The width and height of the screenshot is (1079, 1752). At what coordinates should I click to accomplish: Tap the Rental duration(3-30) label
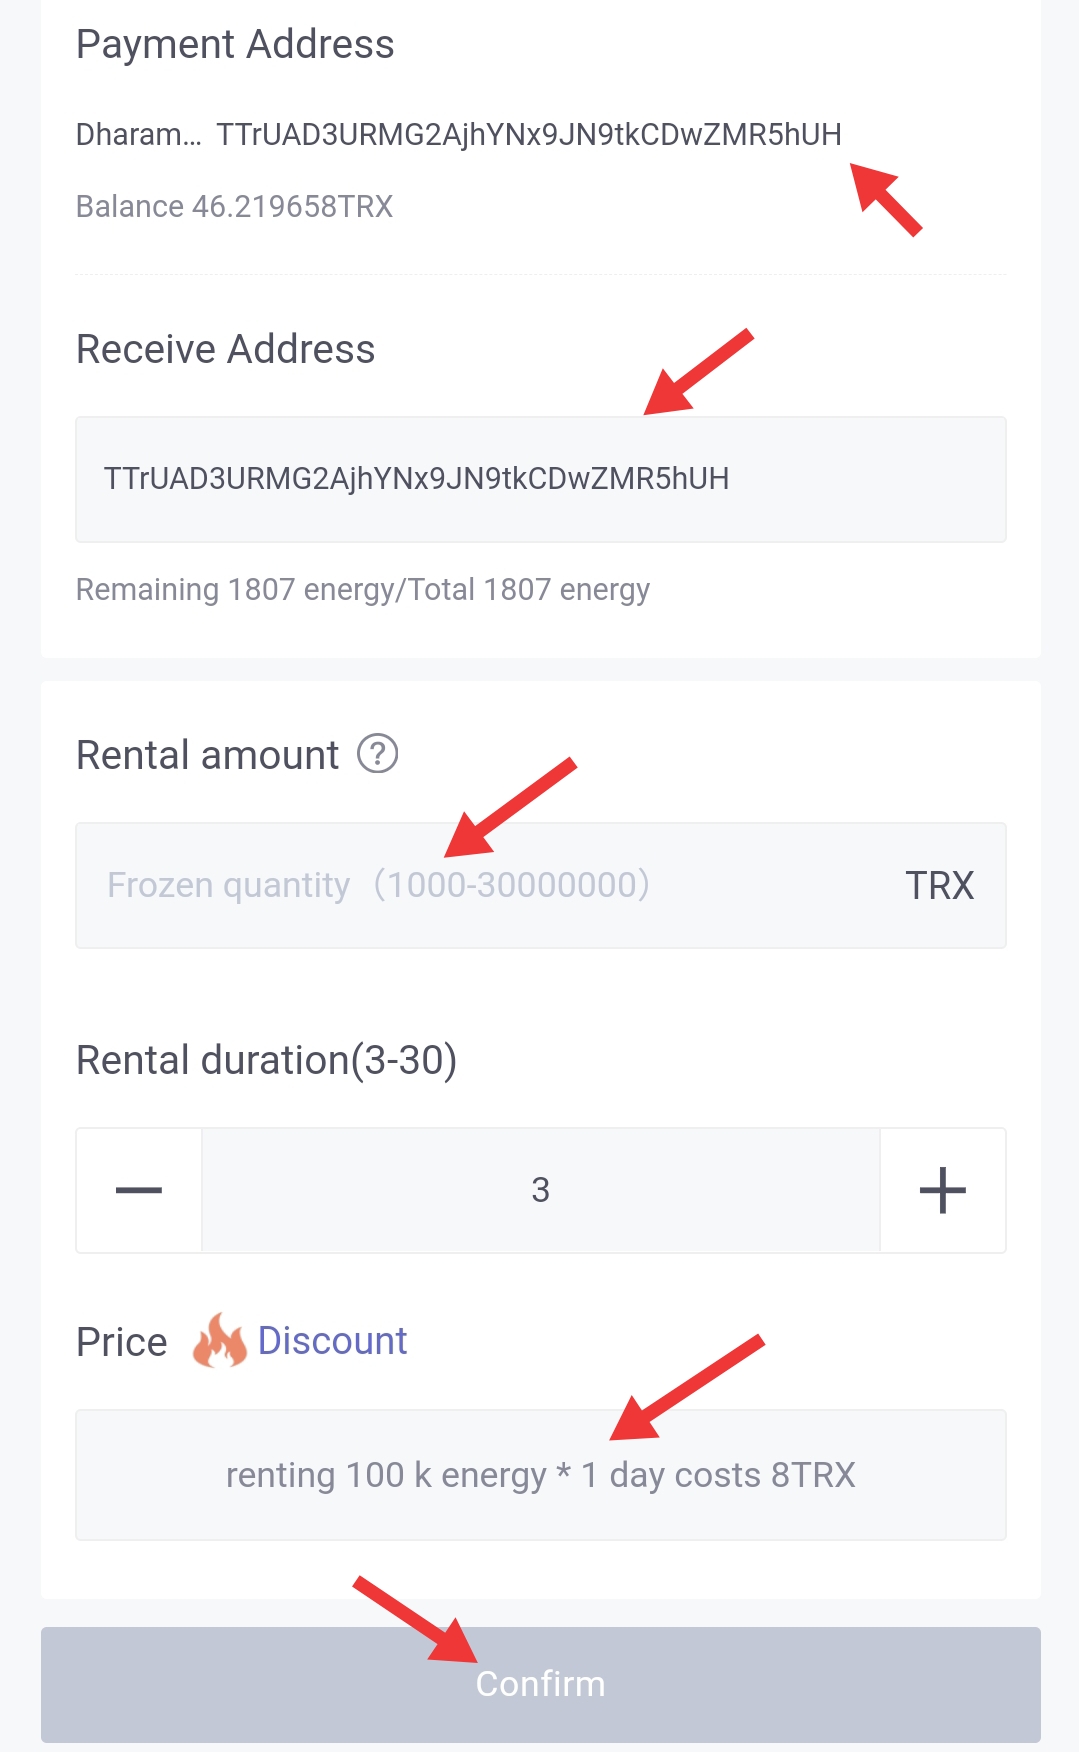(x=267, y=1060)
